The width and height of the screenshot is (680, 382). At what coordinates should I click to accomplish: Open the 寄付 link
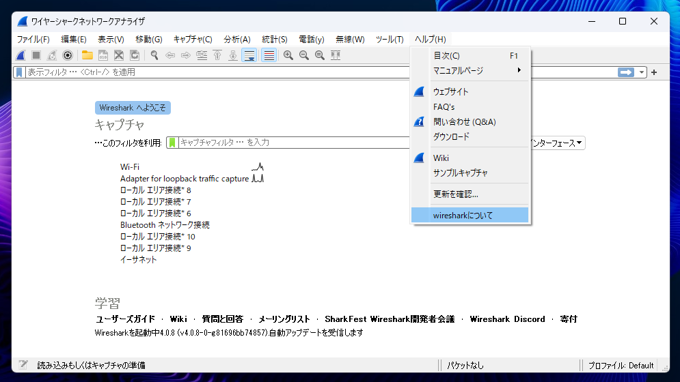click(x=569, y=319)
